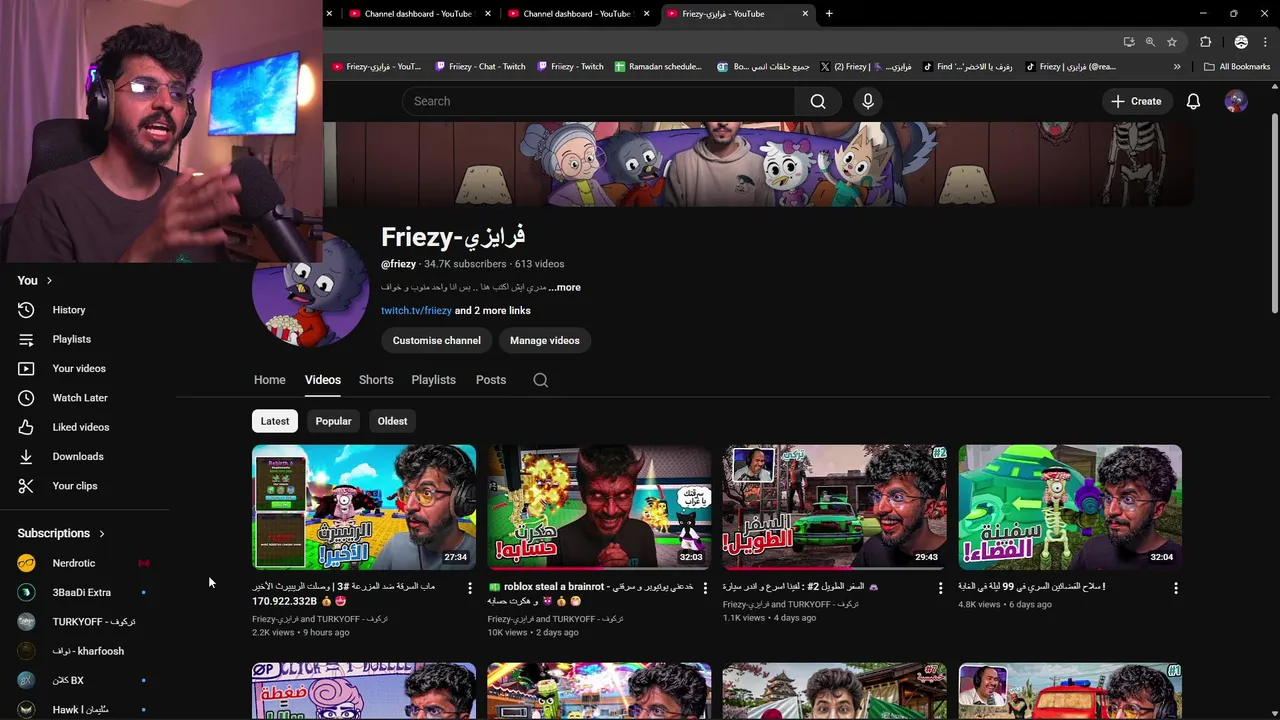Open more options for roblox steal a brainrot video
1280x720 pixels.
pos(705,588)
